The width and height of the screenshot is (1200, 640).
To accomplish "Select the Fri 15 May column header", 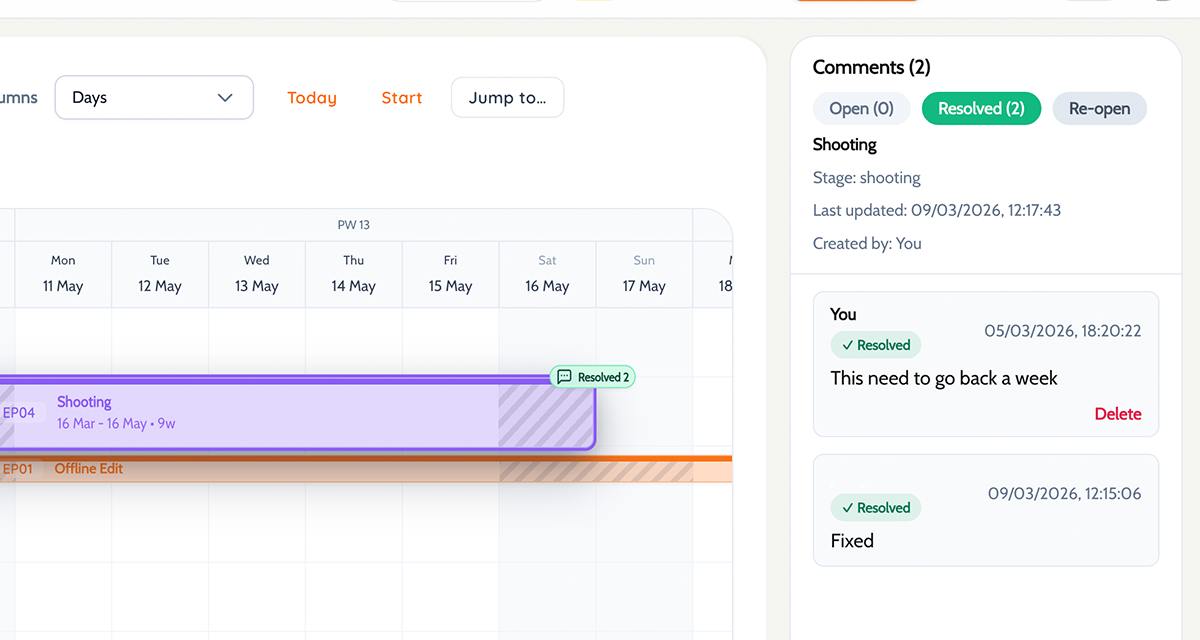I will (x=450, y=274).
